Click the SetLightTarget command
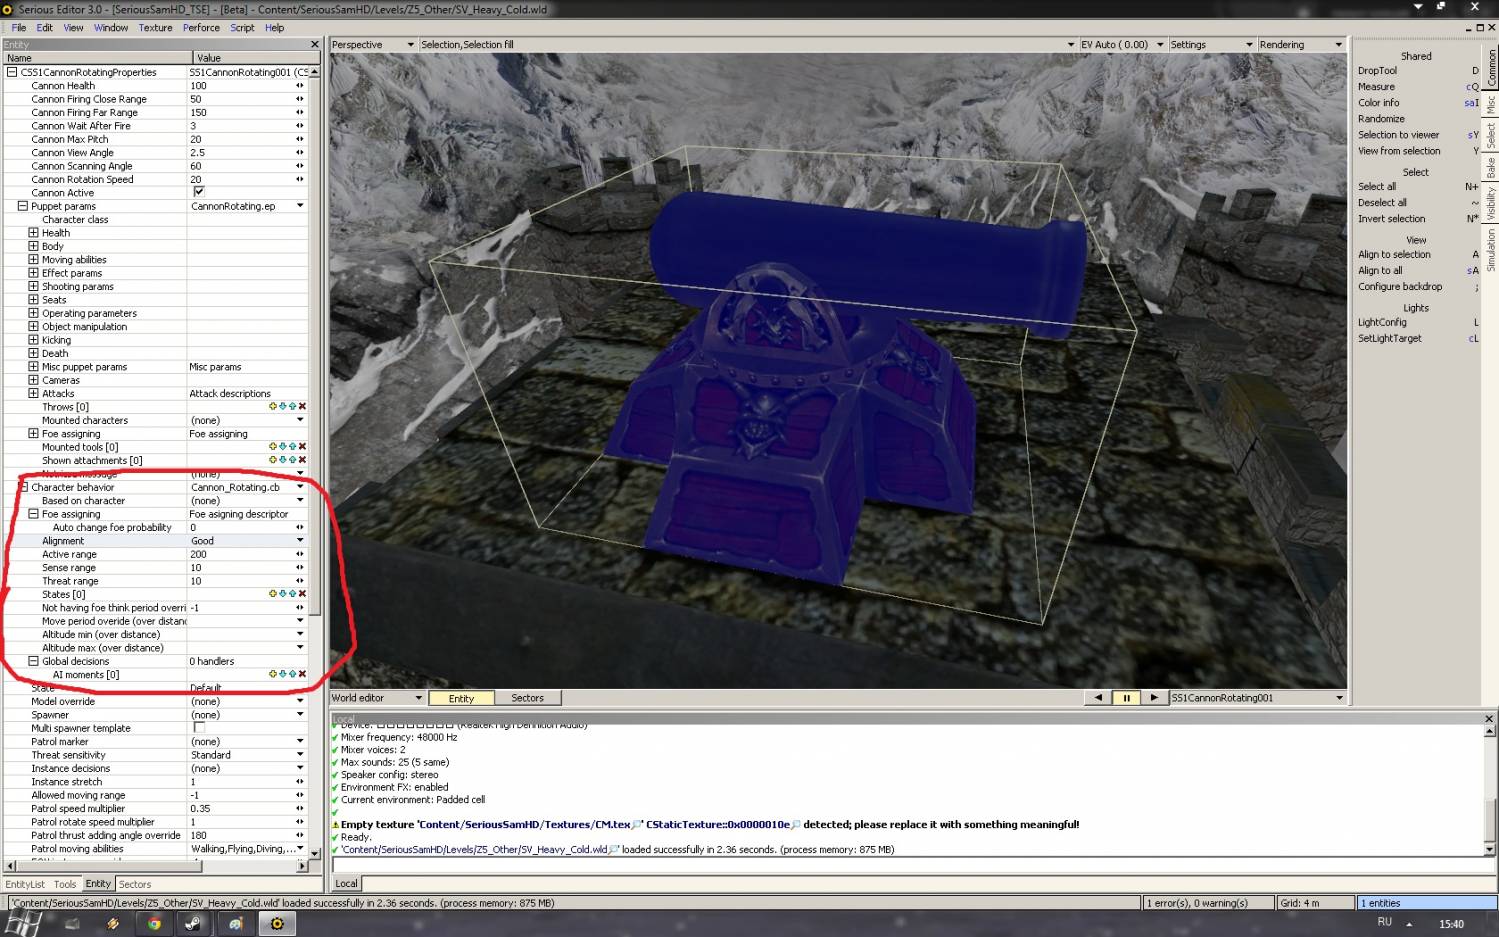 pyautogui.click(x=1389, y=339)
